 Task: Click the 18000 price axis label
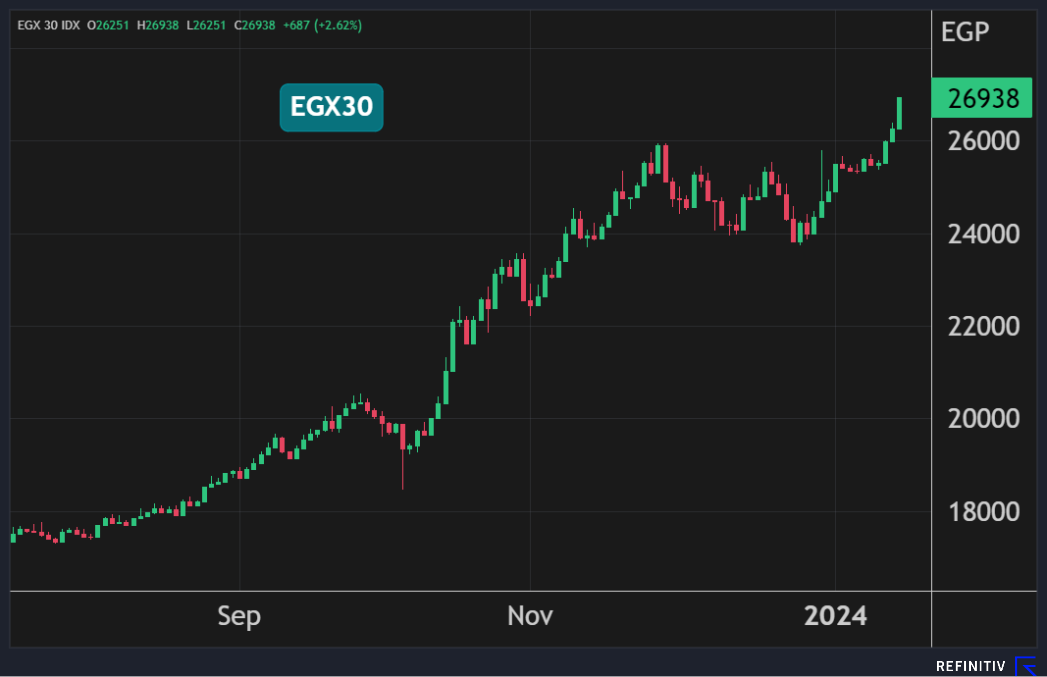984,512
